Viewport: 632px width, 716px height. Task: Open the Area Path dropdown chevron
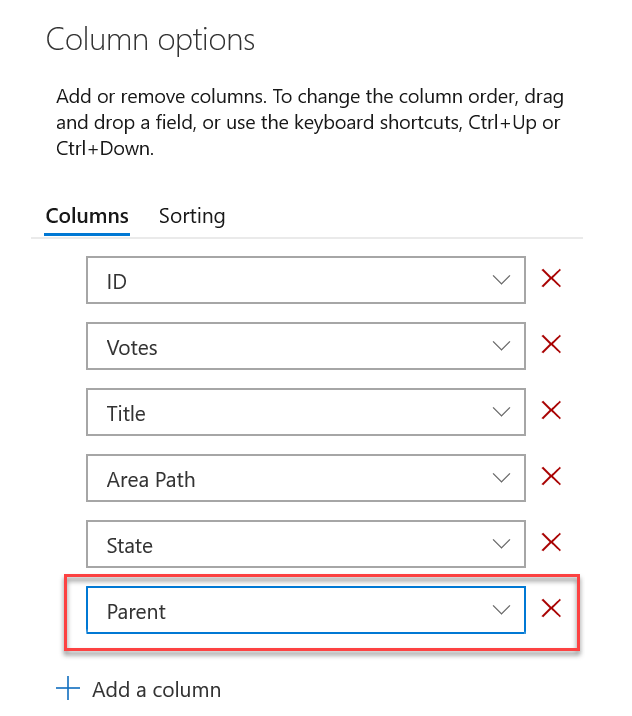point(503,479)
